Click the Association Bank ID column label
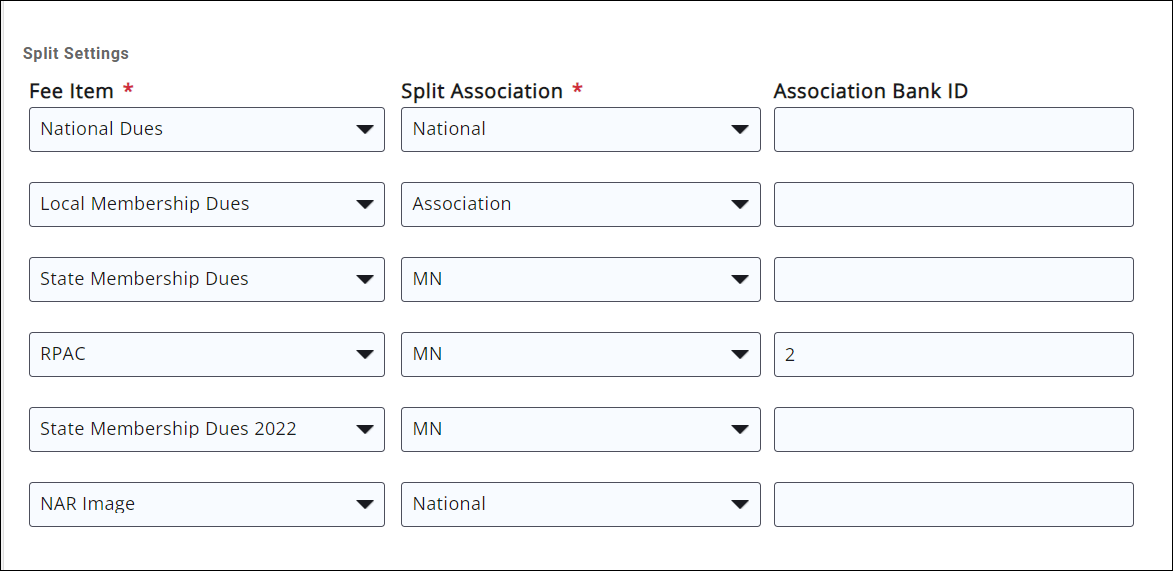The image size is (1173, 571). (870, 91)
